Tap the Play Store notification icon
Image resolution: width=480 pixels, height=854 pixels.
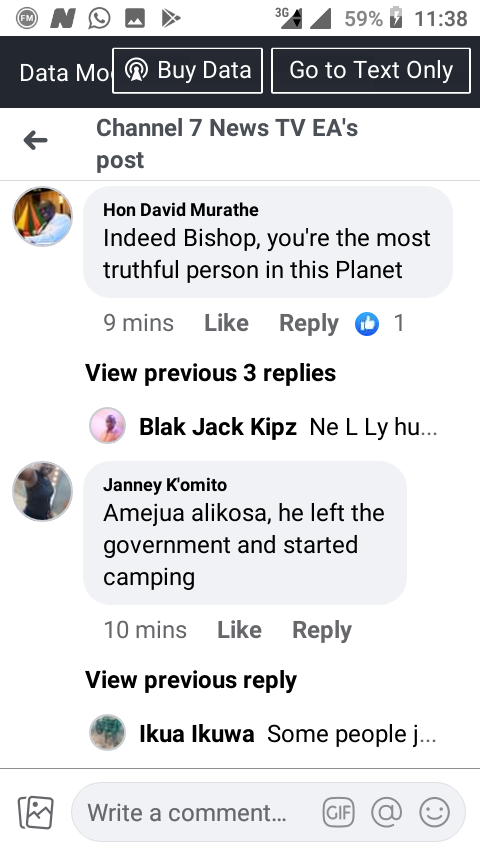(171, 19)
